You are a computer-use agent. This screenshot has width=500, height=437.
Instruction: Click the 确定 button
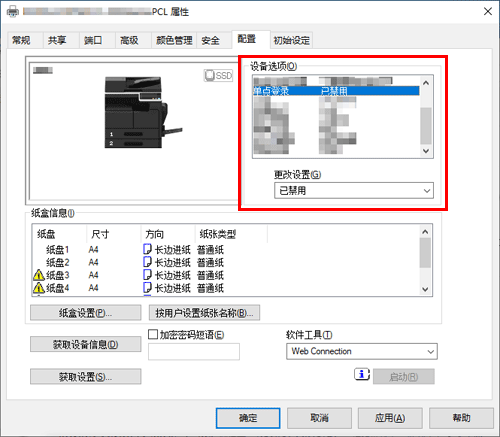pyautogui.click(x=248, y=418)
